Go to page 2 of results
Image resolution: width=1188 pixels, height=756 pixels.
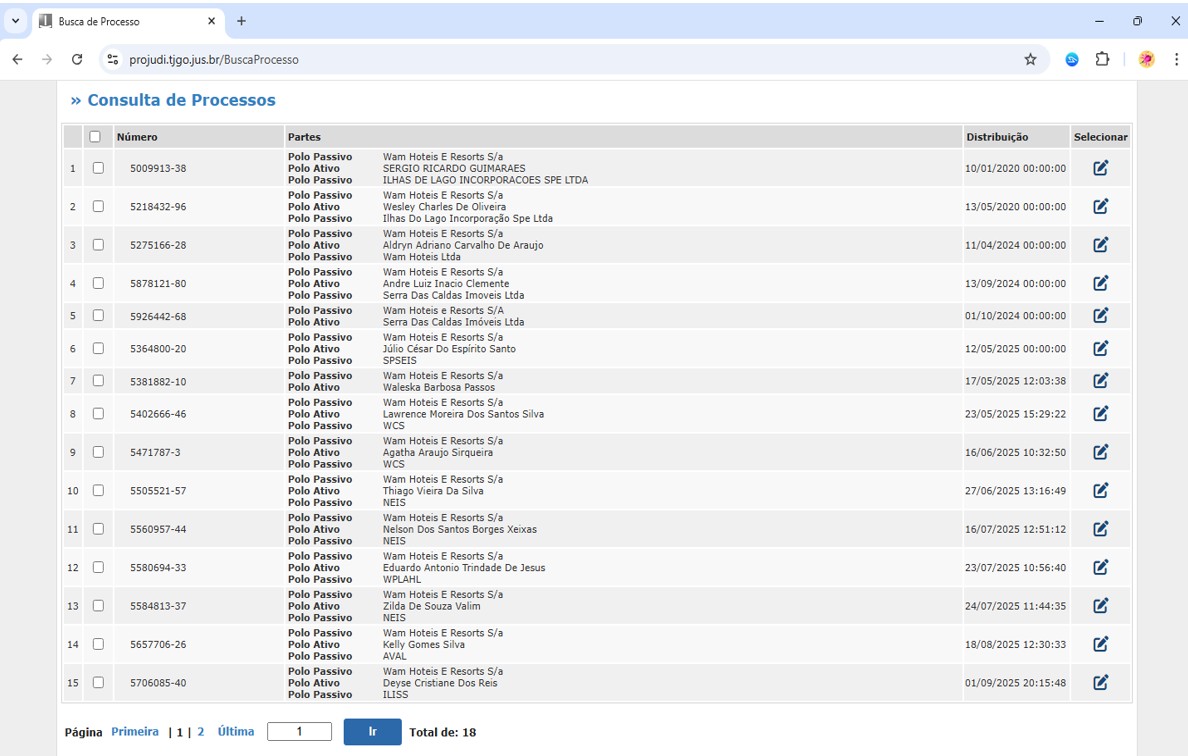click(x=201, y=732)
